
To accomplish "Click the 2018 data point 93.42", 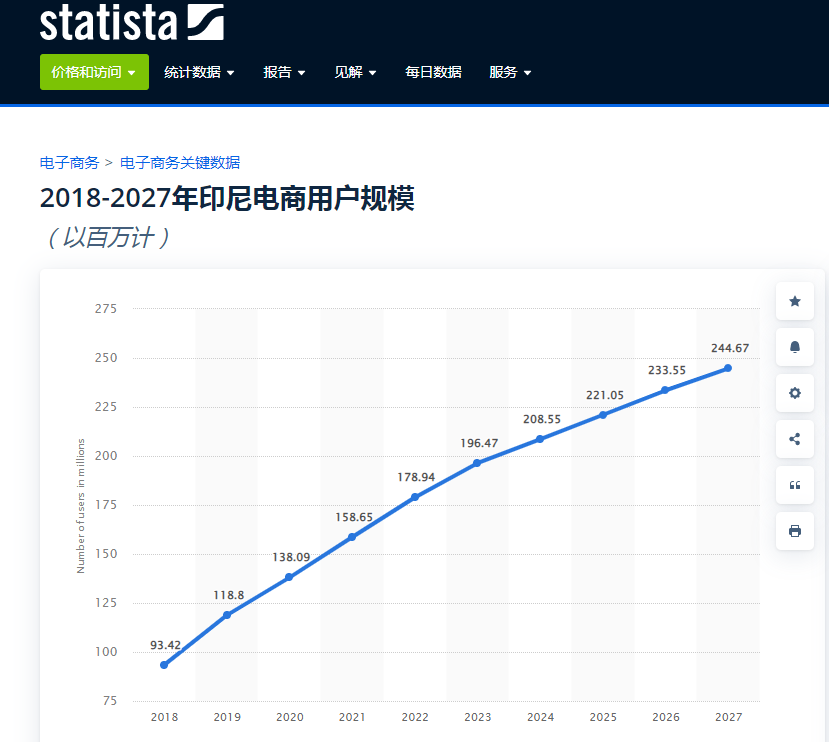I will (164, 665).
